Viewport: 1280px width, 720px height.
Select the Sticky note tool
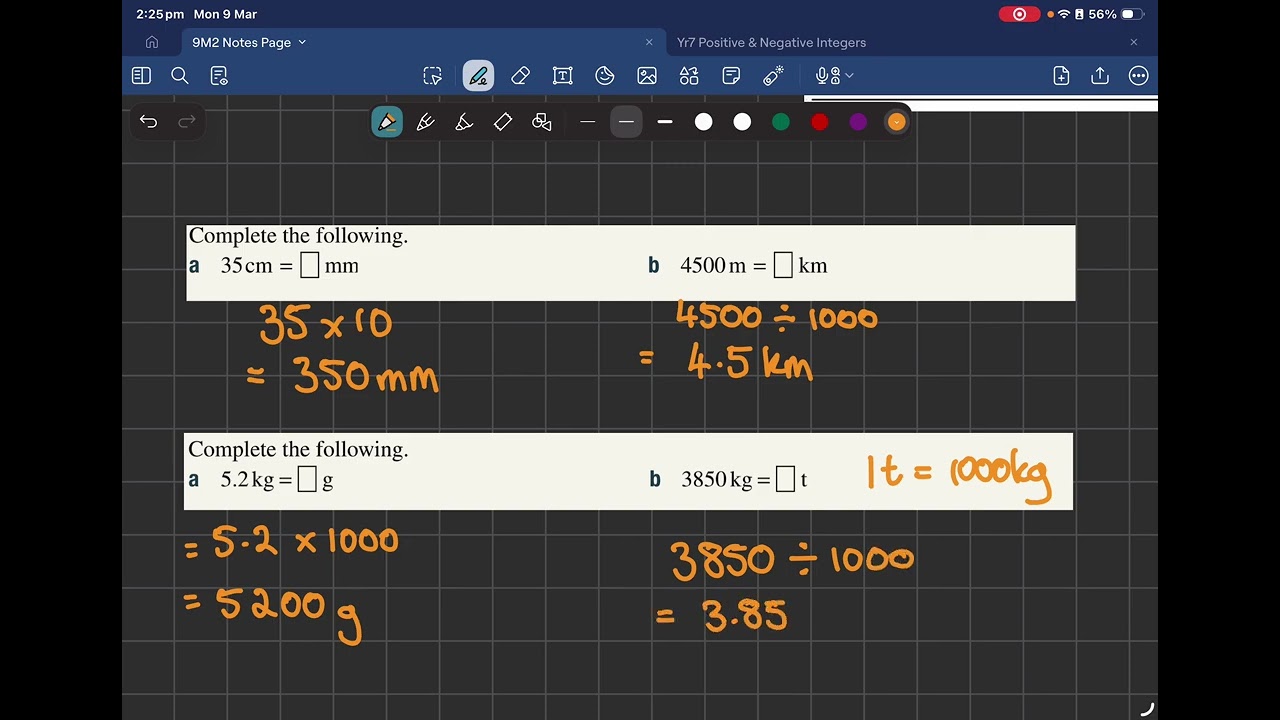[731, 76]
